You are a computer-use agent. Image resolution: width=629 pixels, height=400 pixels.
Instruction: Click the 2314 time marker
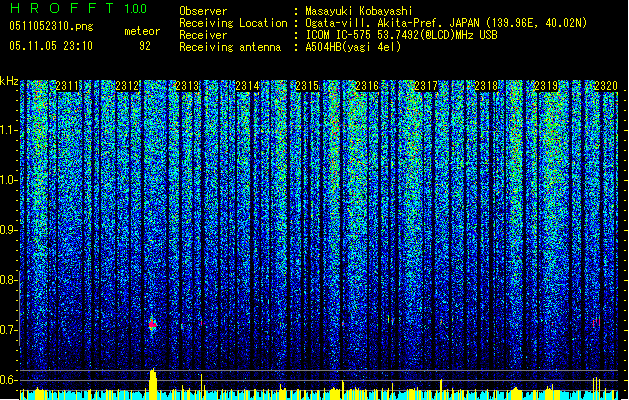[247, 86]
